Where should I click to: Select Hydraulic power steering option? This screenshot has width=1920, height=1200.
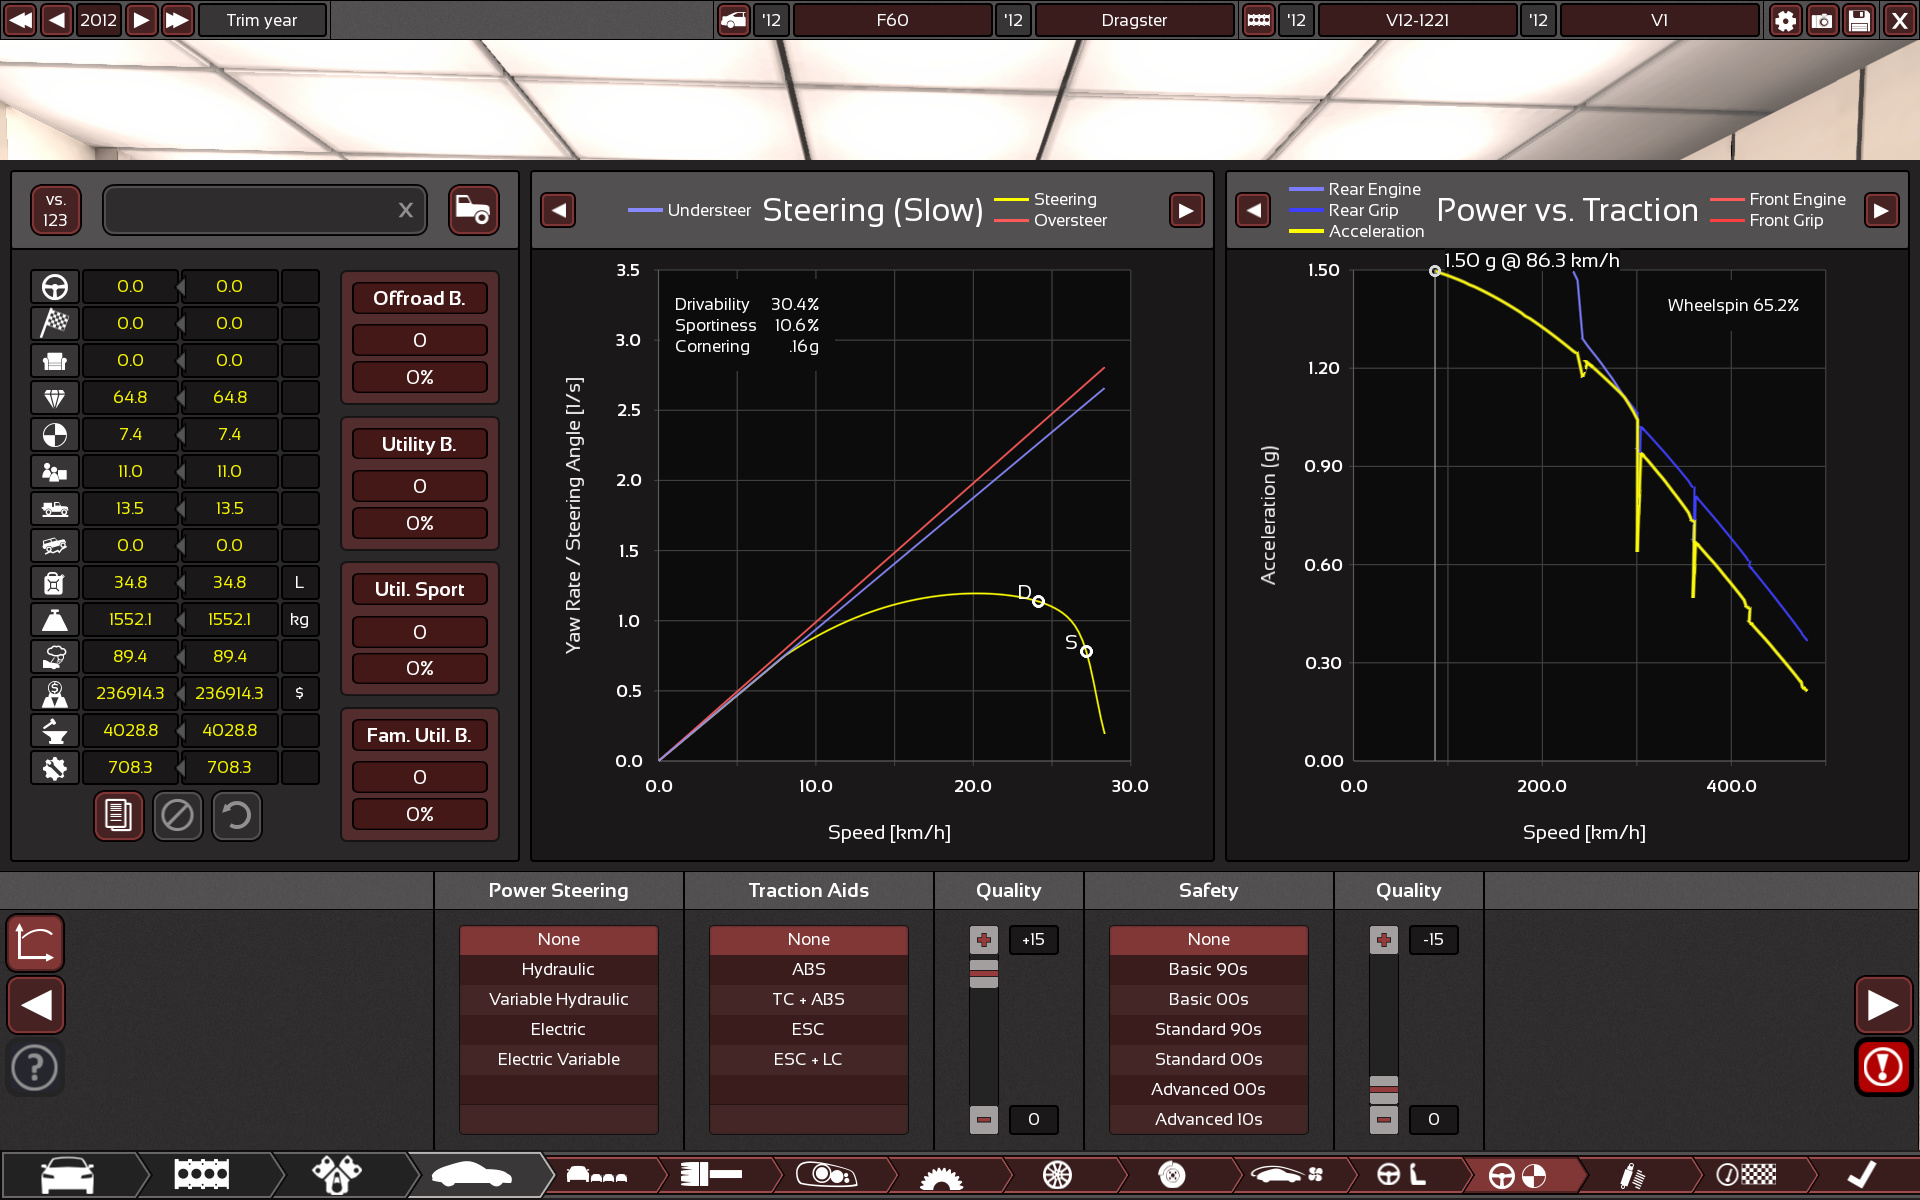(558, 969)
